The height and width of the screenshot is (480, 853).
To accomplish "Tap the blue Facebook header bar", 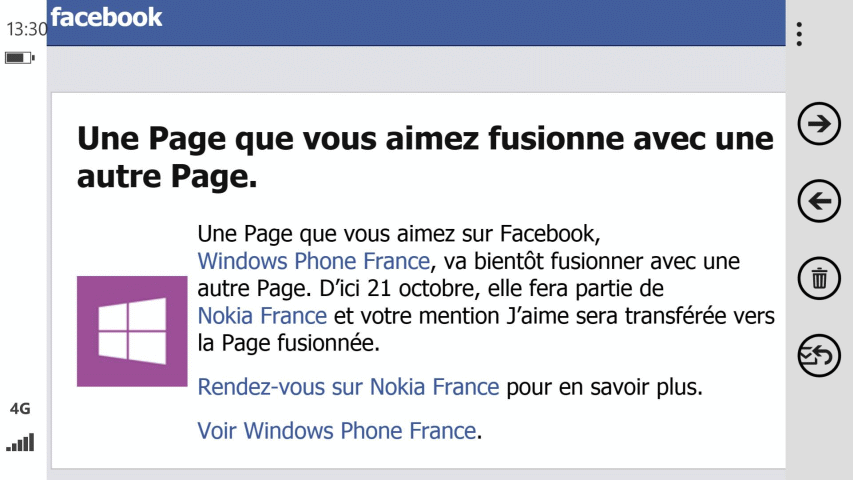I will (416, 23).
